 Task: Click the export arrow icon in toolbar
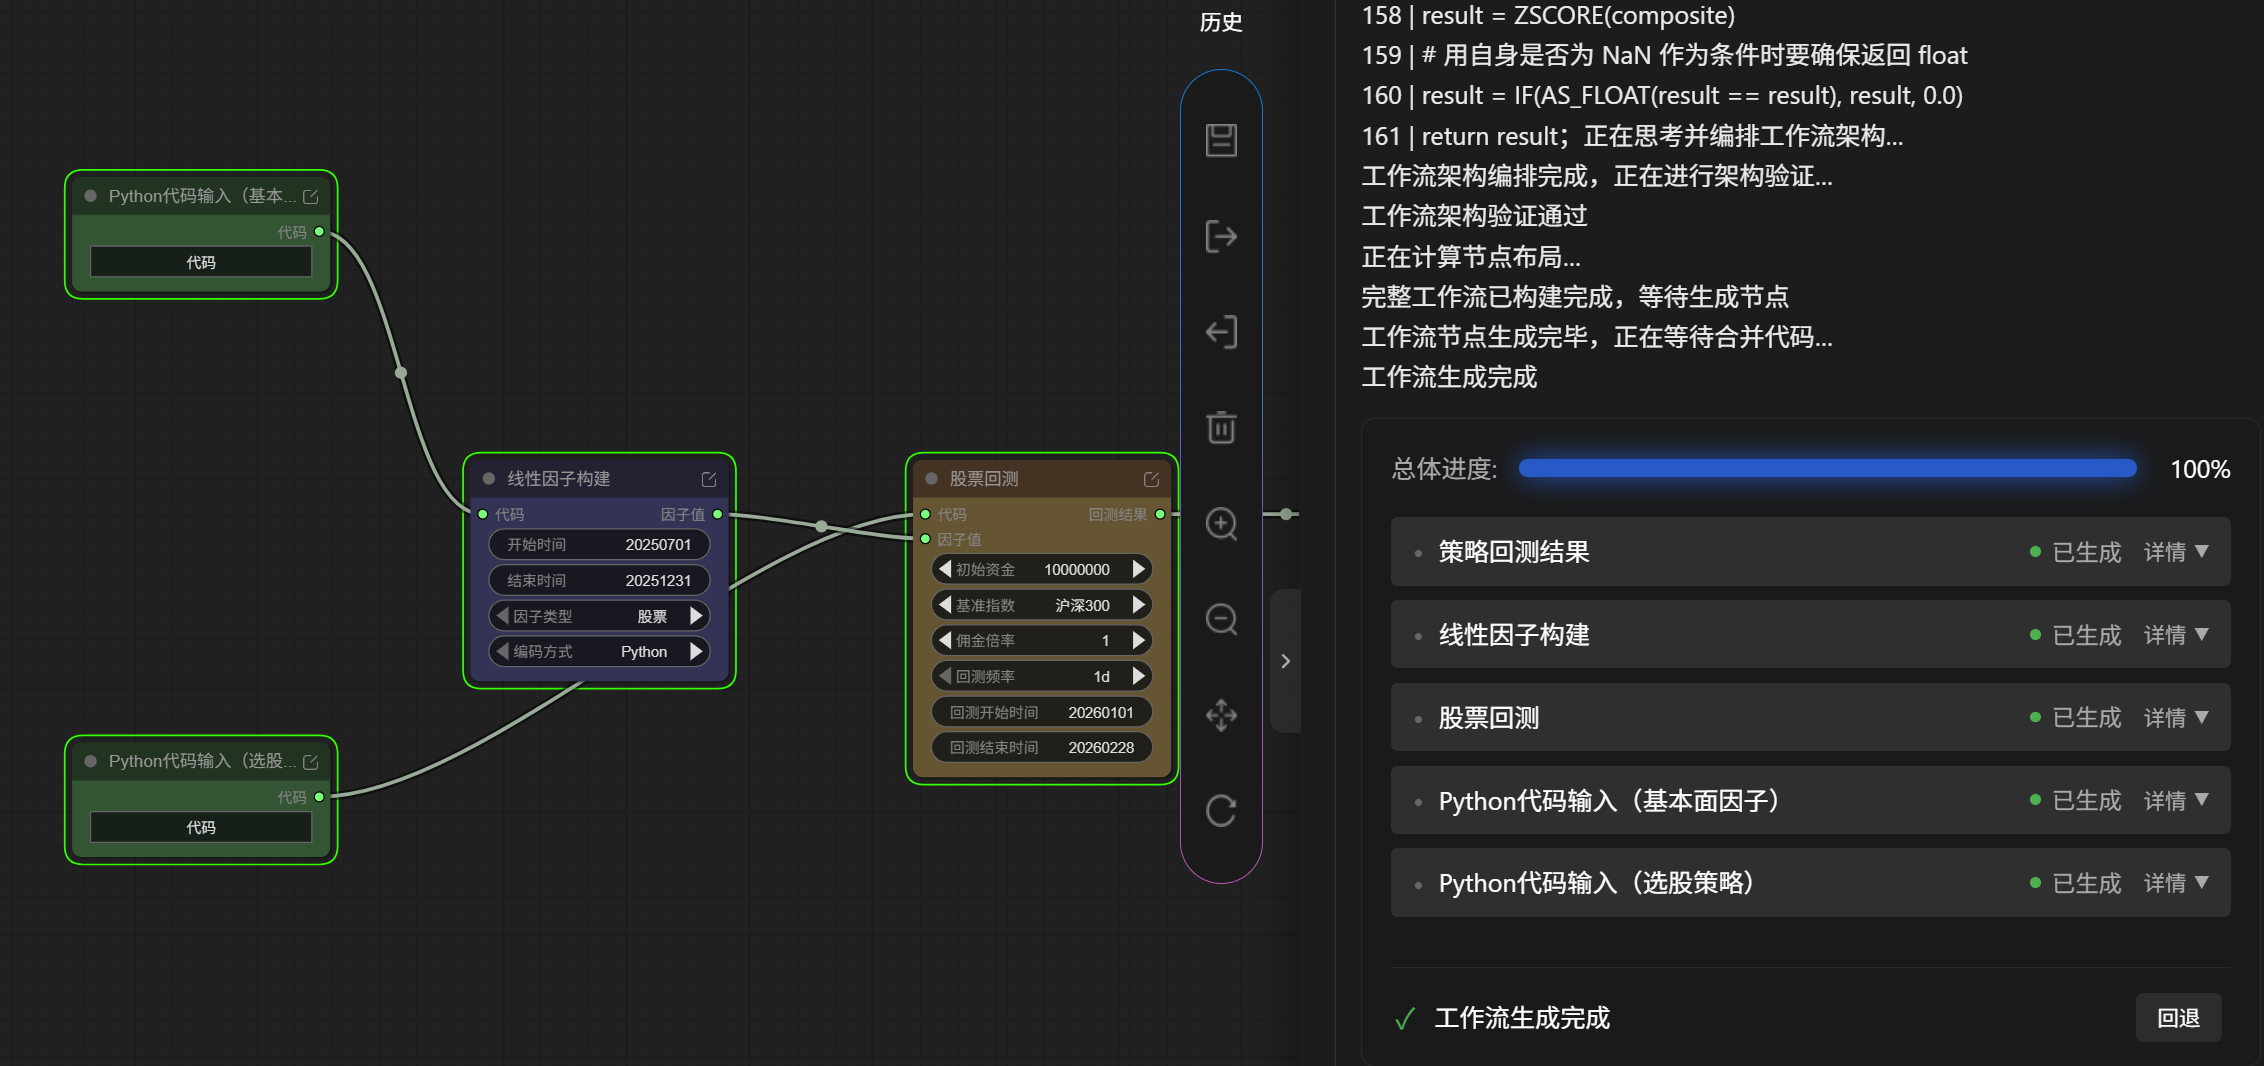click(1221, 237)
